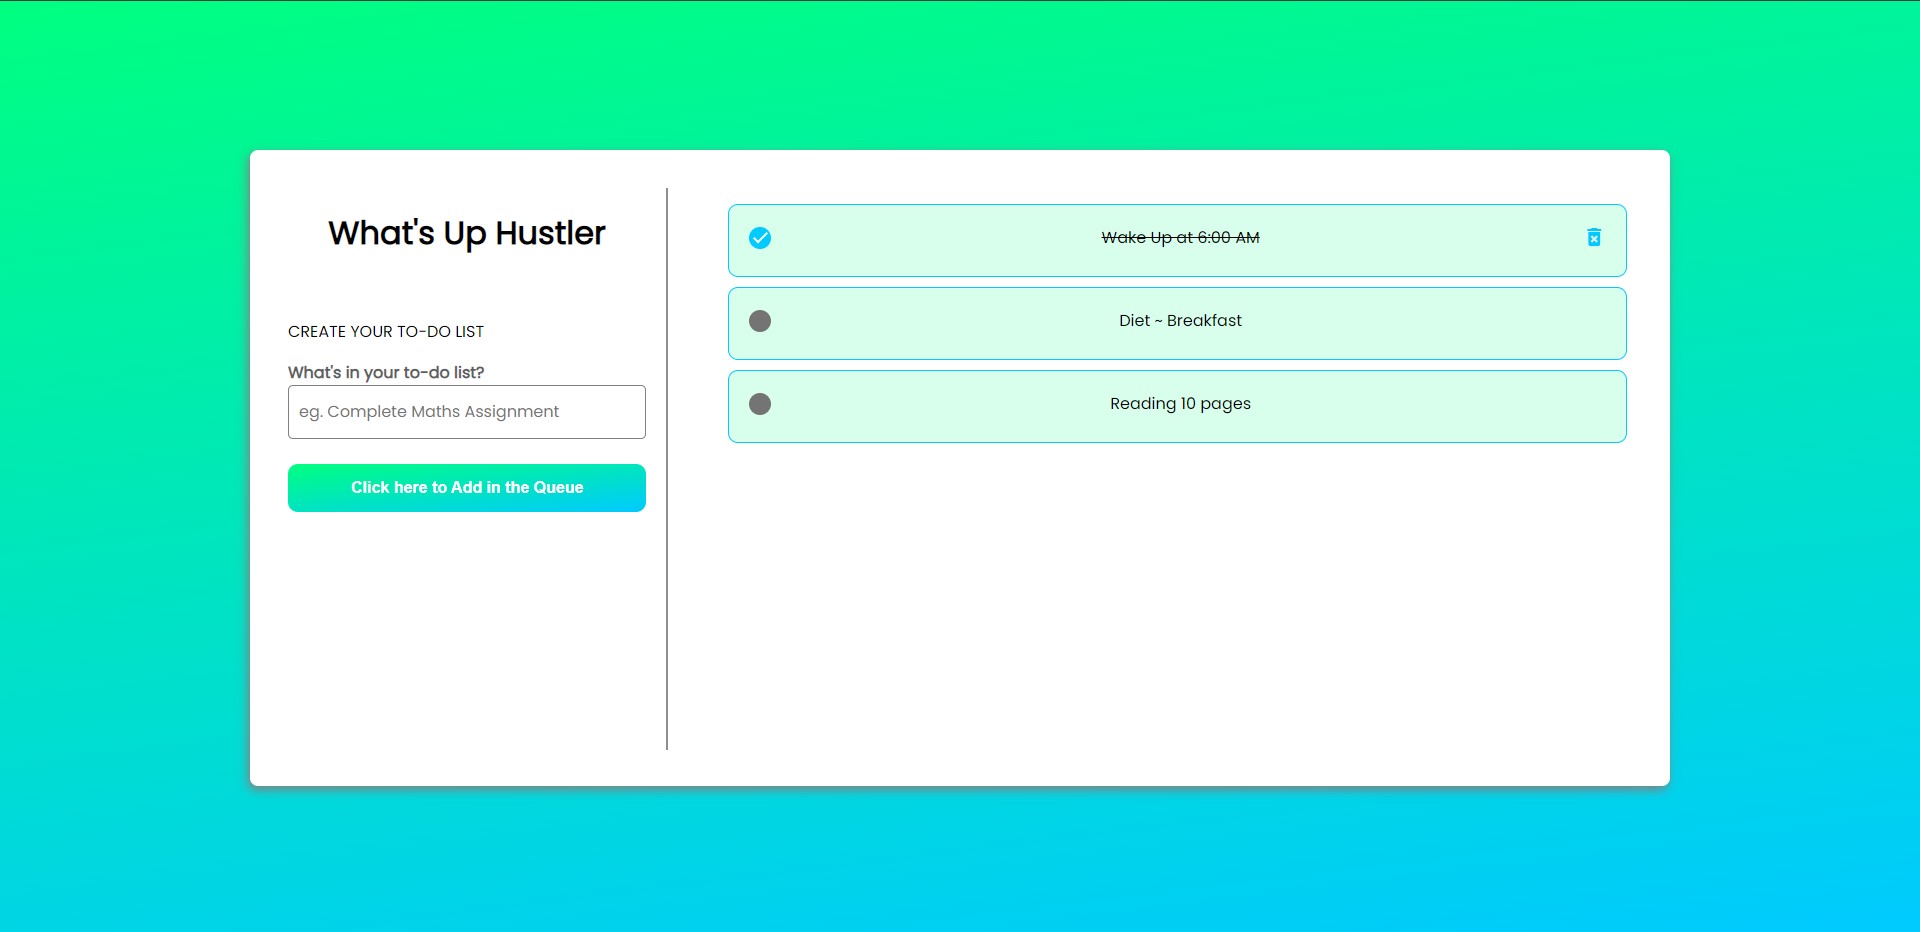
Task: Mark Diet ~ Breakfast as complete
Action: tap(760, 321)
